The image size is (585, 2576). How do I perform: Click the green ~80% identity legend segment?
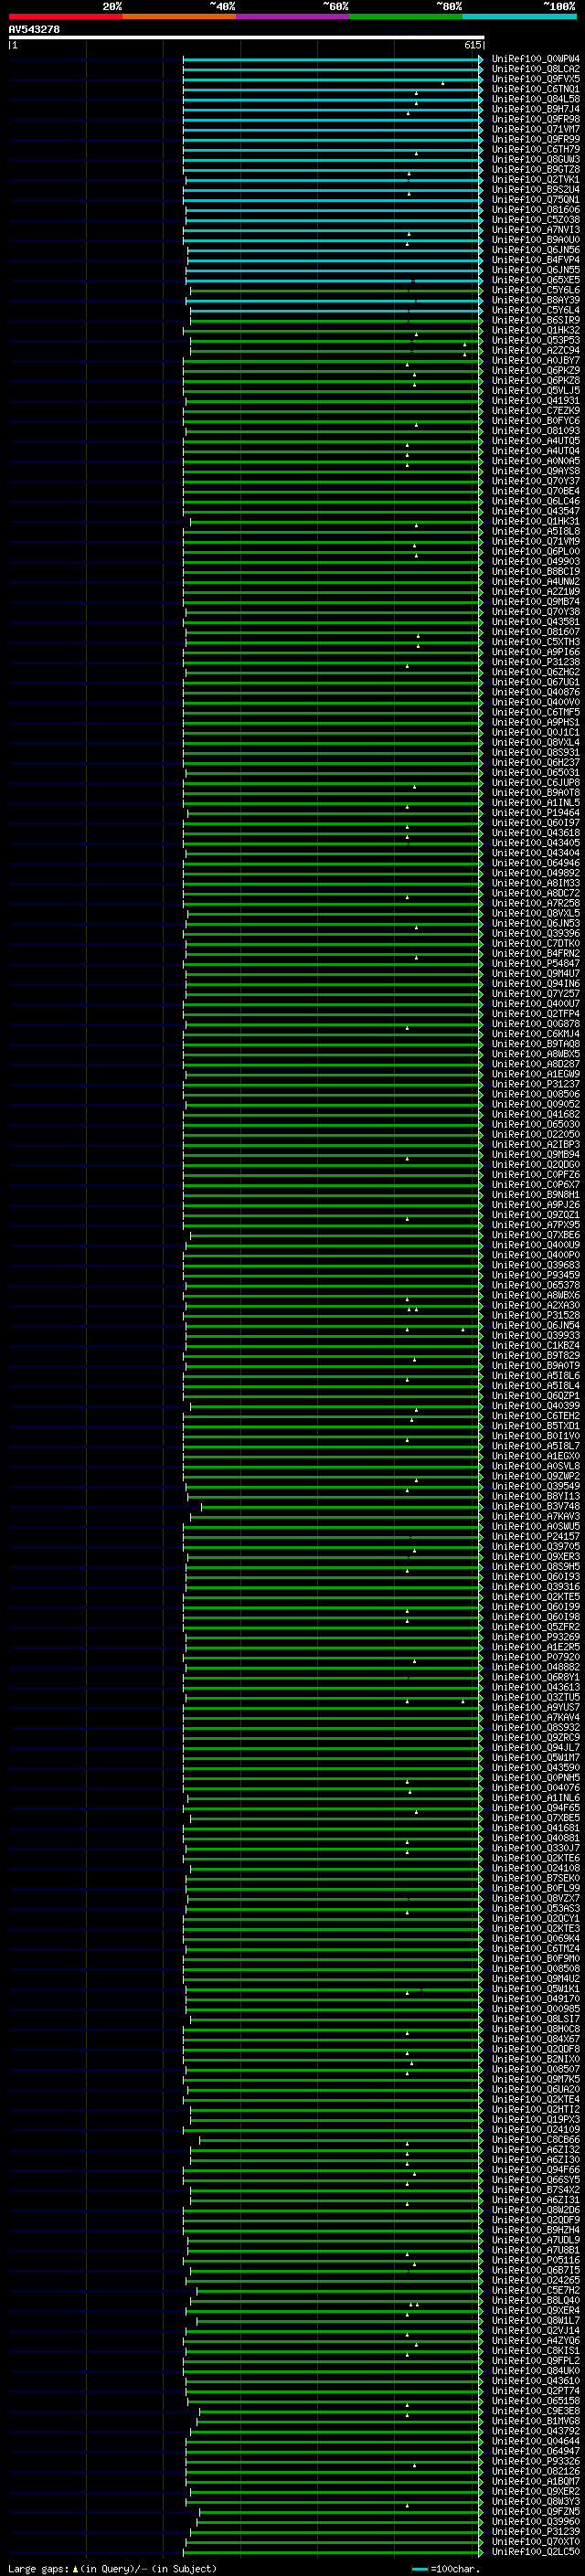(405, 16)
